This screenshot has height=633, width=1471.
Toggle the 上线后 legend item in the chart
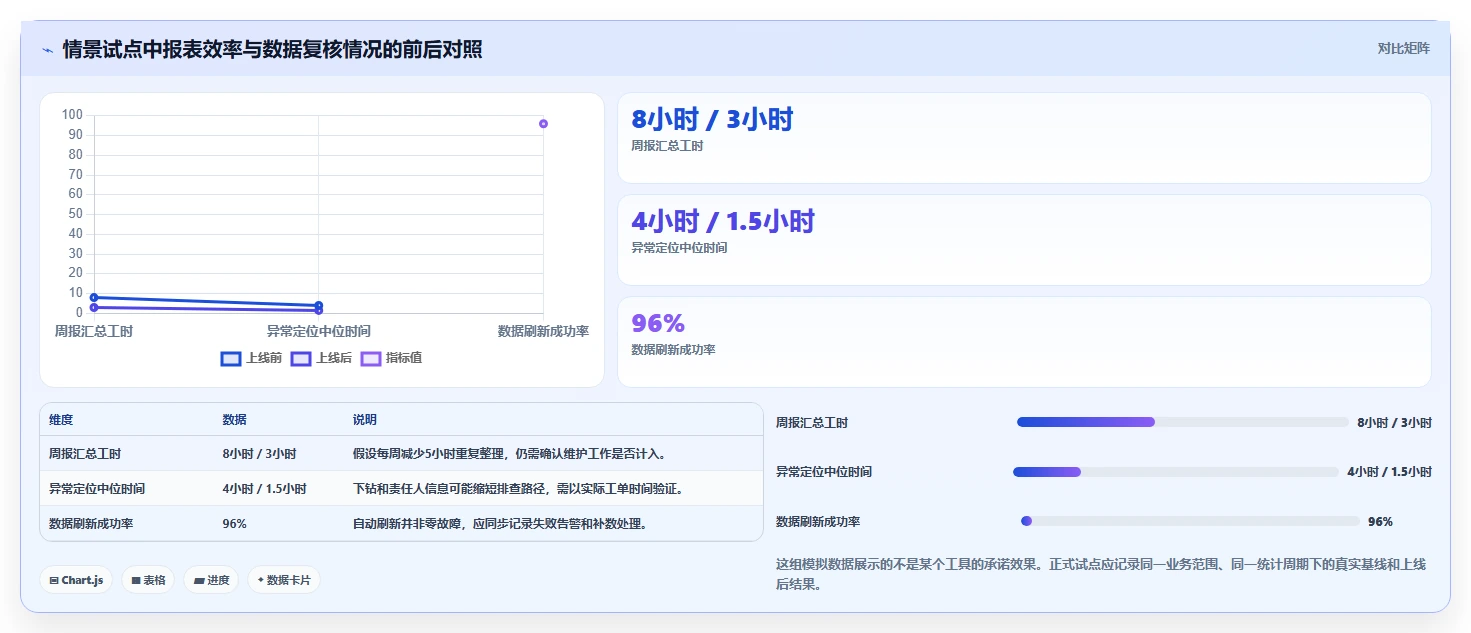coord(321,358)
